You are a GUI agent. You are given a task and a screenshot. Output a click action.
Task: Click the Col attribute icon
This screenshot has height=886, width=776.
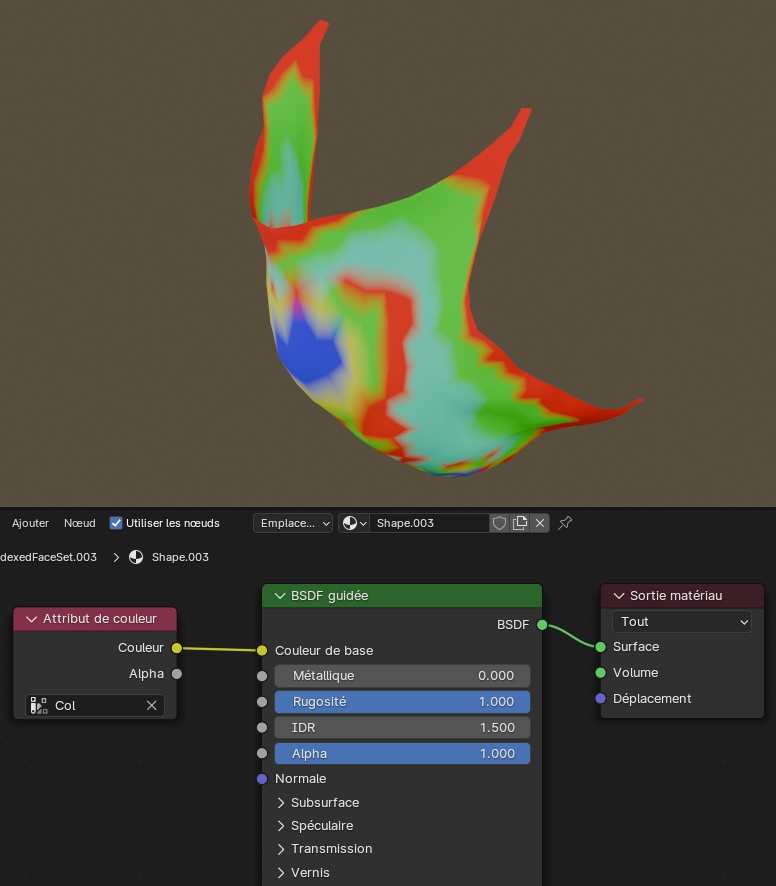click(x=38, y=706)
